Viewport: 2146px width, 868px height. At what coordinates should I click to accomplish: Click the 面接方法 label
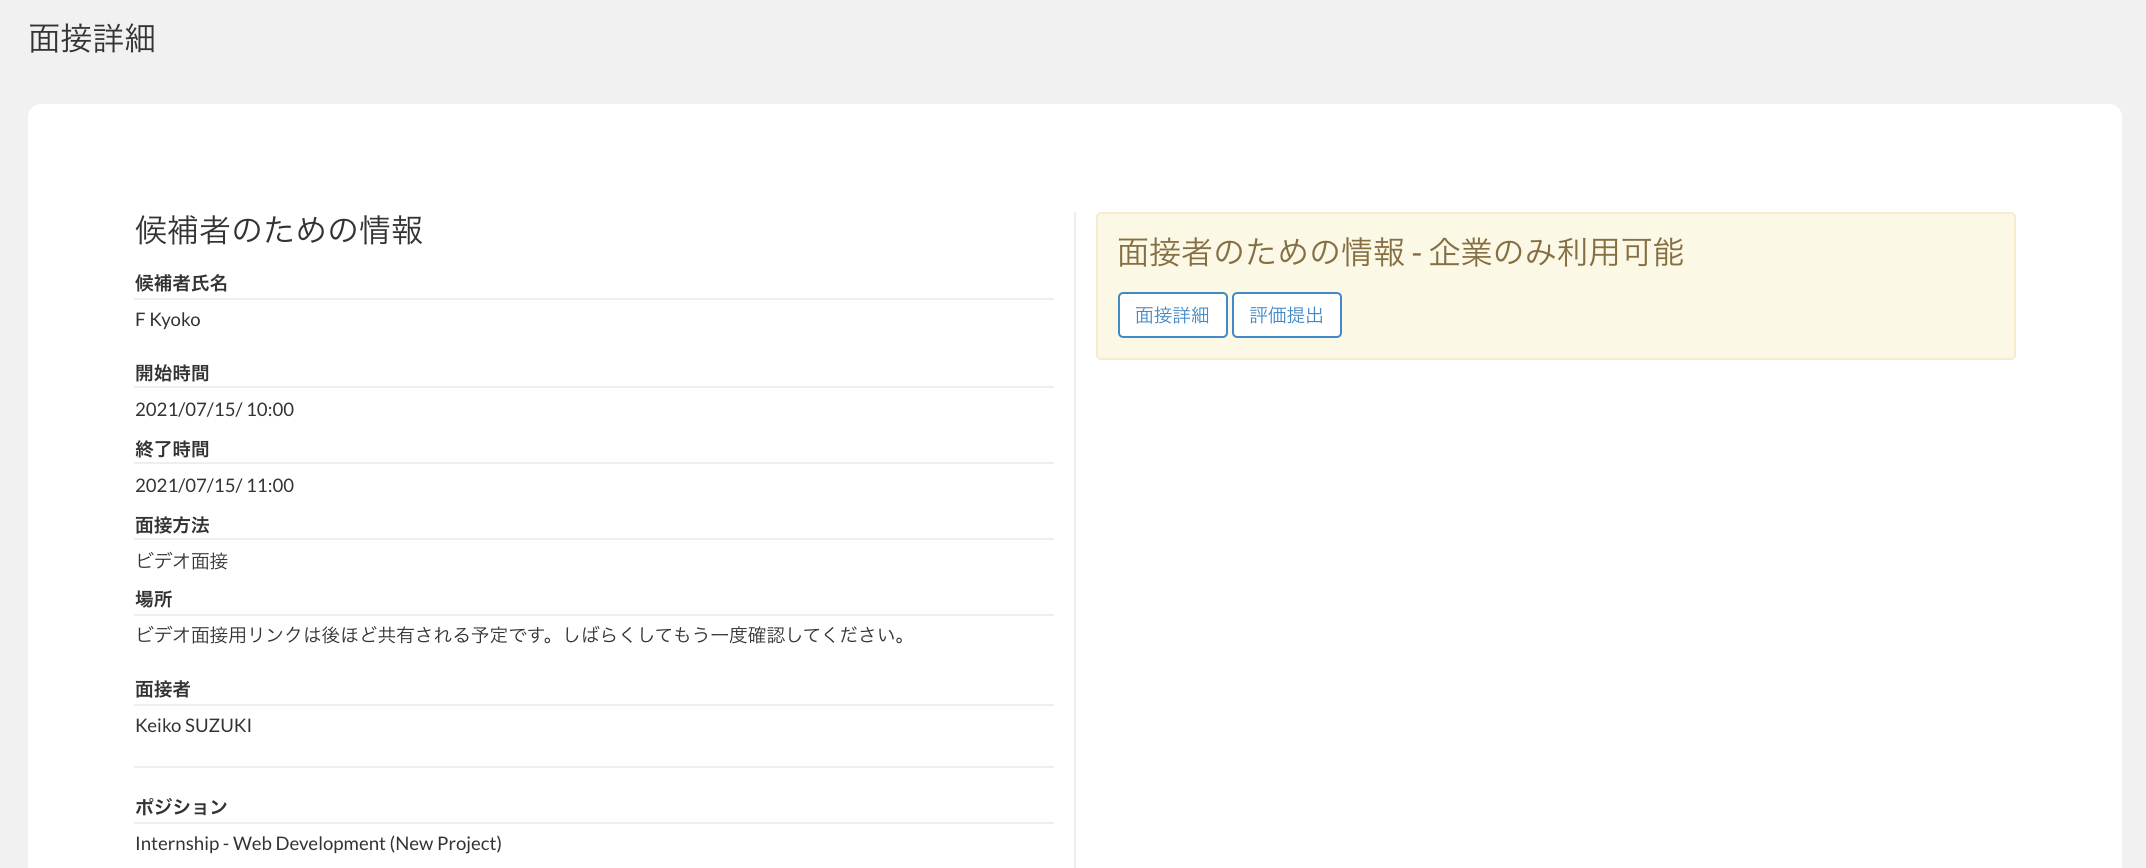pos(172,526)
